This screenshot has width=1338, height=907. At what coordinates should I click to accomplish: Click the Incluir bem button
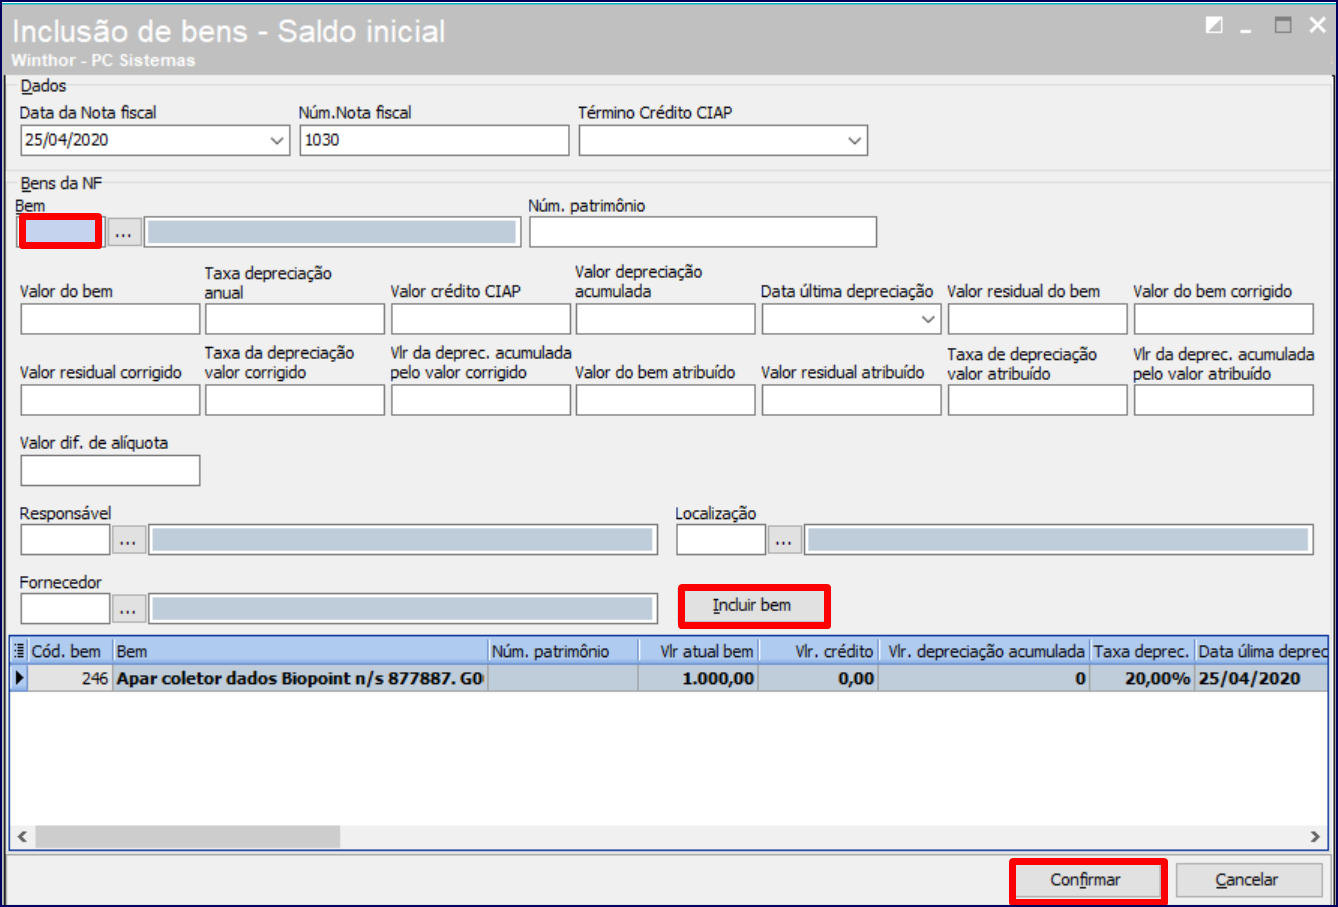[x=752, y=605]
